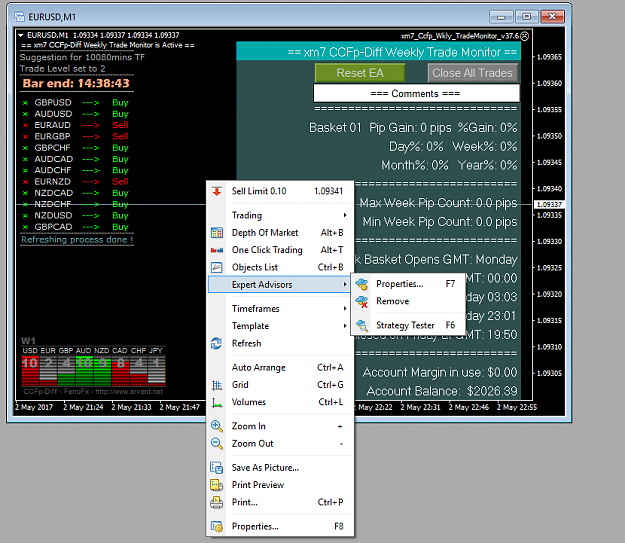Choose Sell Limit 0.10 at 1.09341
The height and width of the screenshot is (543, 625).
(x=280, y=191)
